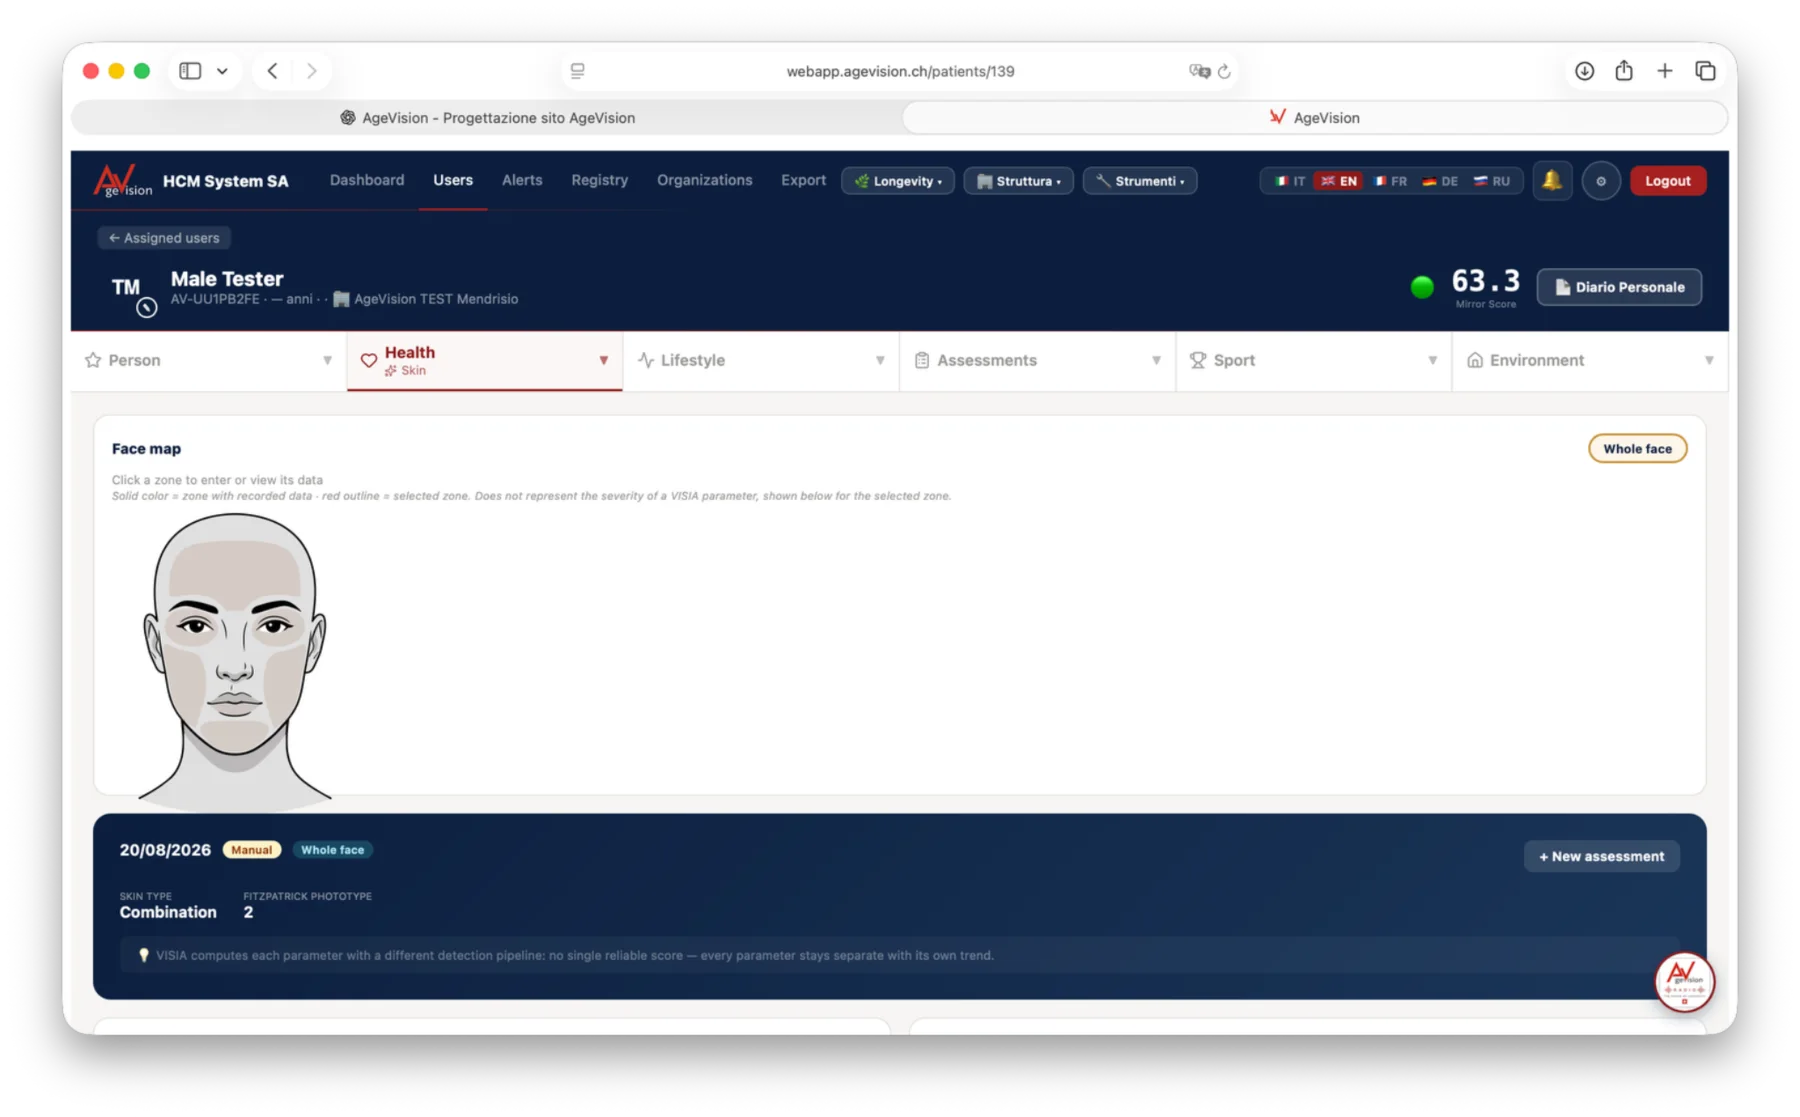Switch language to FR
This screenshot has width=1800, height=1117.
[x=1390, y=181]
